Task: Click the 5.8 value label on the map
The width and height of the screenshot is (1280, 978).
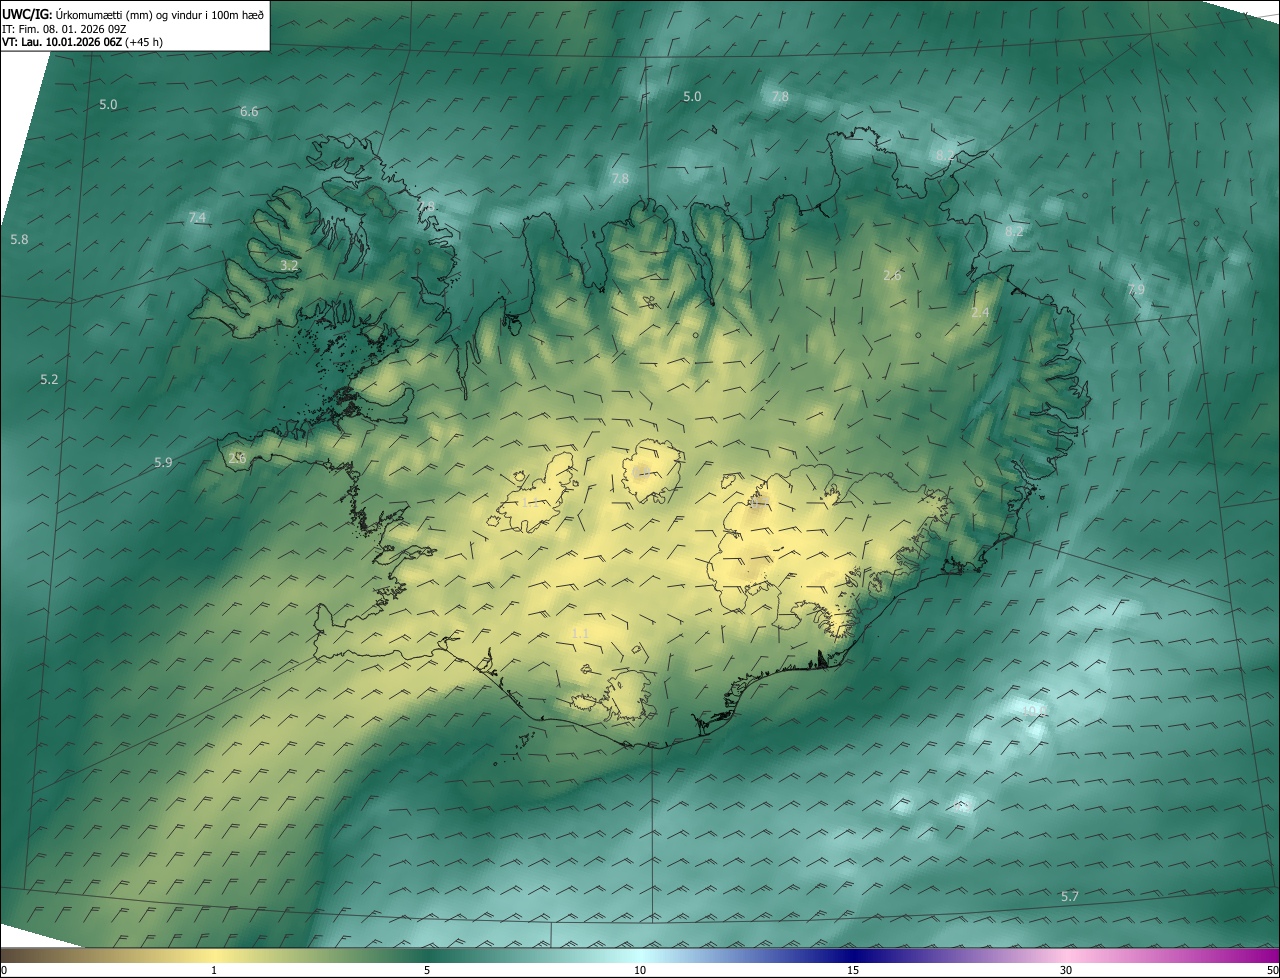Action: [x=19, y=239]
